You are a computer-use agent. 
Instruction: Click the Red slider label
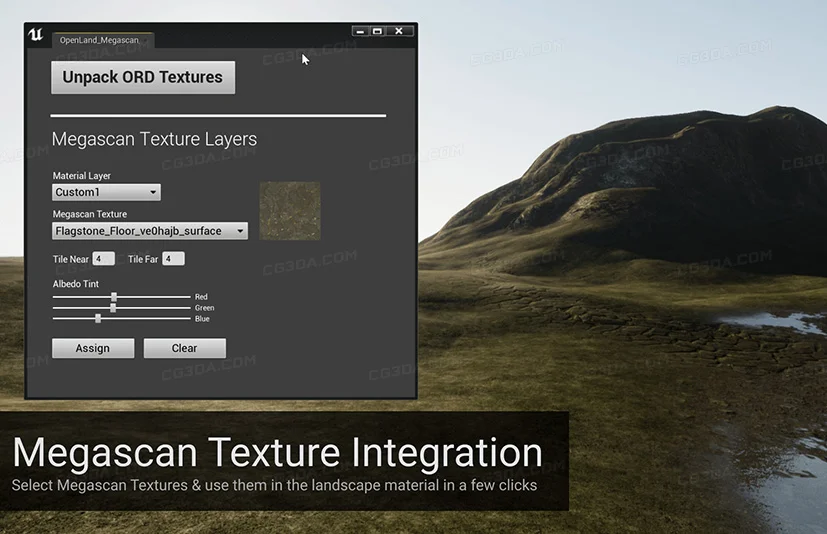pyautogui.click(x=201, y=297)
